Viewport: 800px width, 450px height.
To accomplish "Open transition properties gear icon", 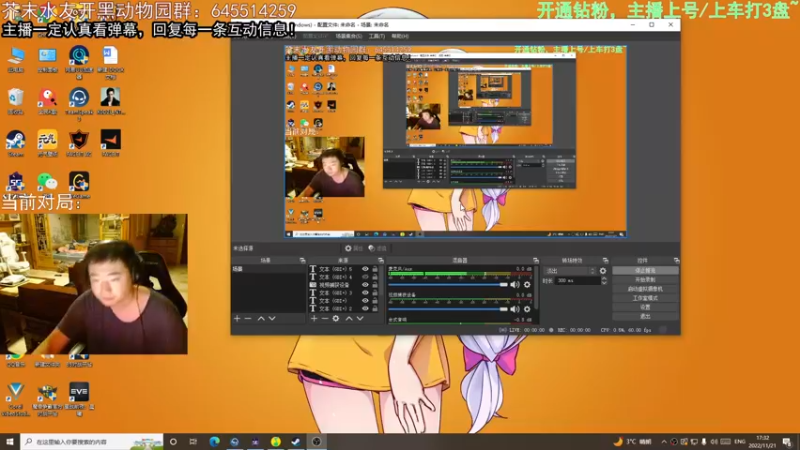I will (x=603, y=271).
